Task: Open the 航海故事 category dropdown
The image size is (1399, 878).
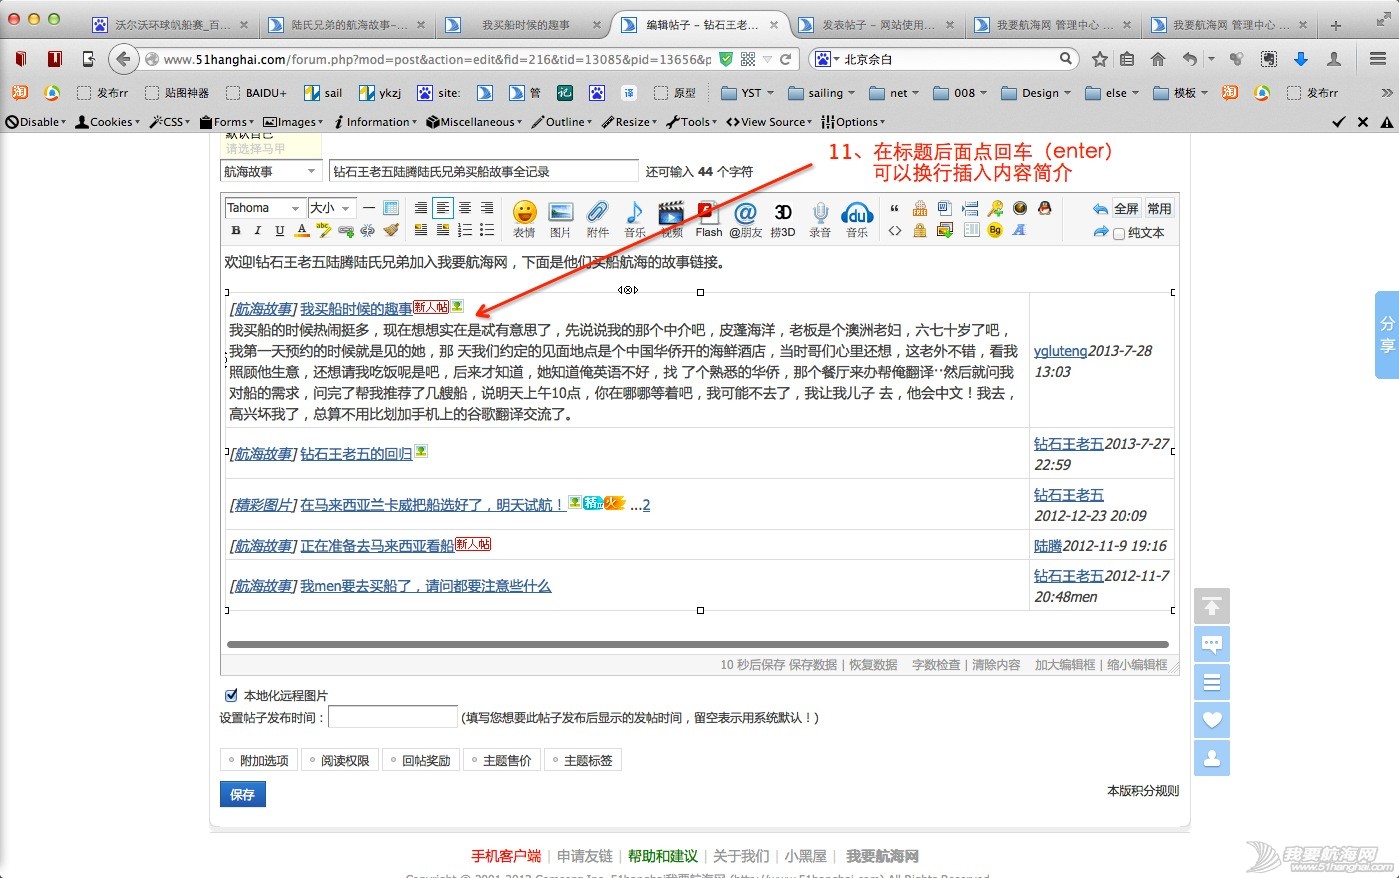Action: (x=270, y=171)
